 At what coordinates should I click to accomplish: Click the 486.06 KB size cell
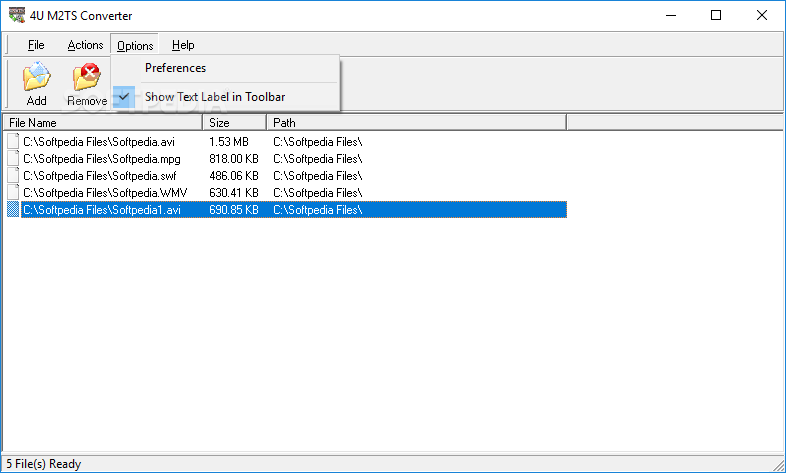234,176
